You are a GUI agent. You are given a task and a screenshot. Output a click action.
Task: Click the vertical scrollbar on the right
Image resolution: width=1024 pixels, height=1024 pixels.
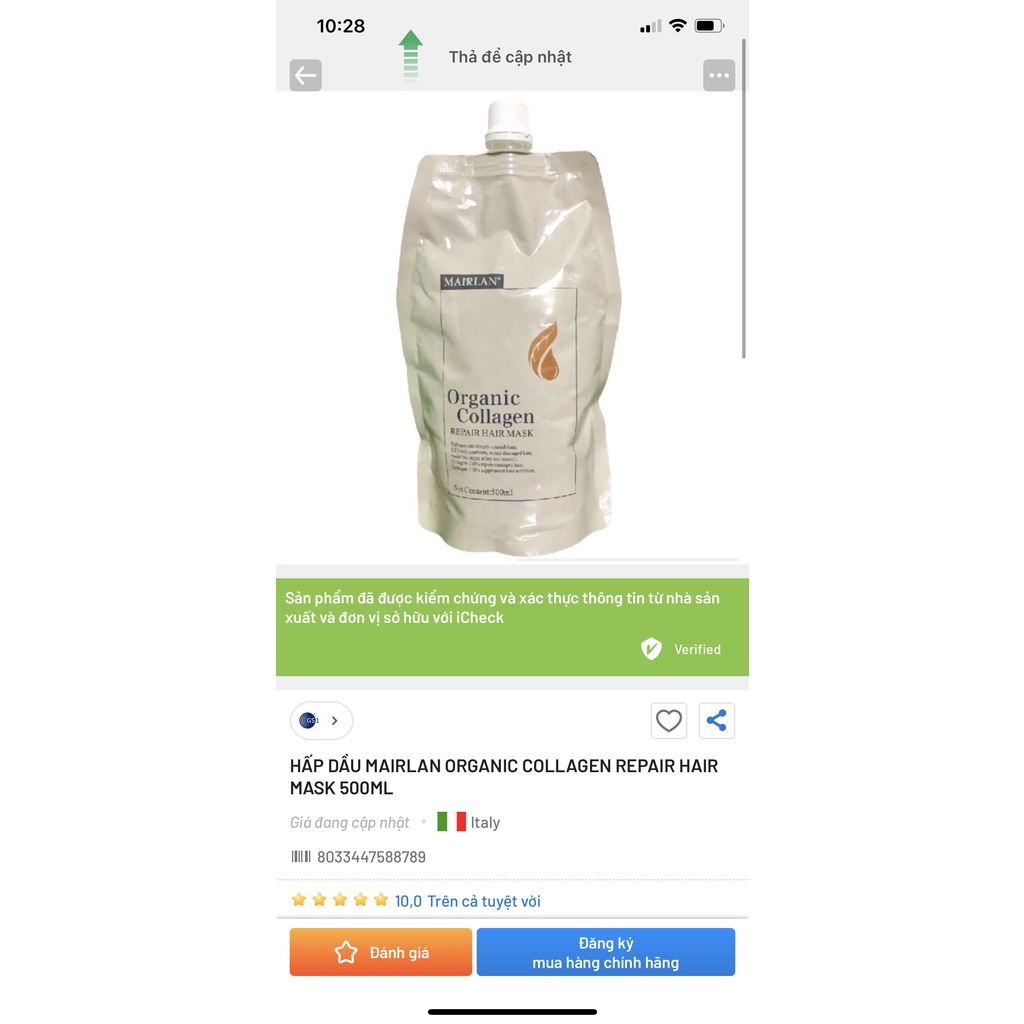click(x=744, y=199)
